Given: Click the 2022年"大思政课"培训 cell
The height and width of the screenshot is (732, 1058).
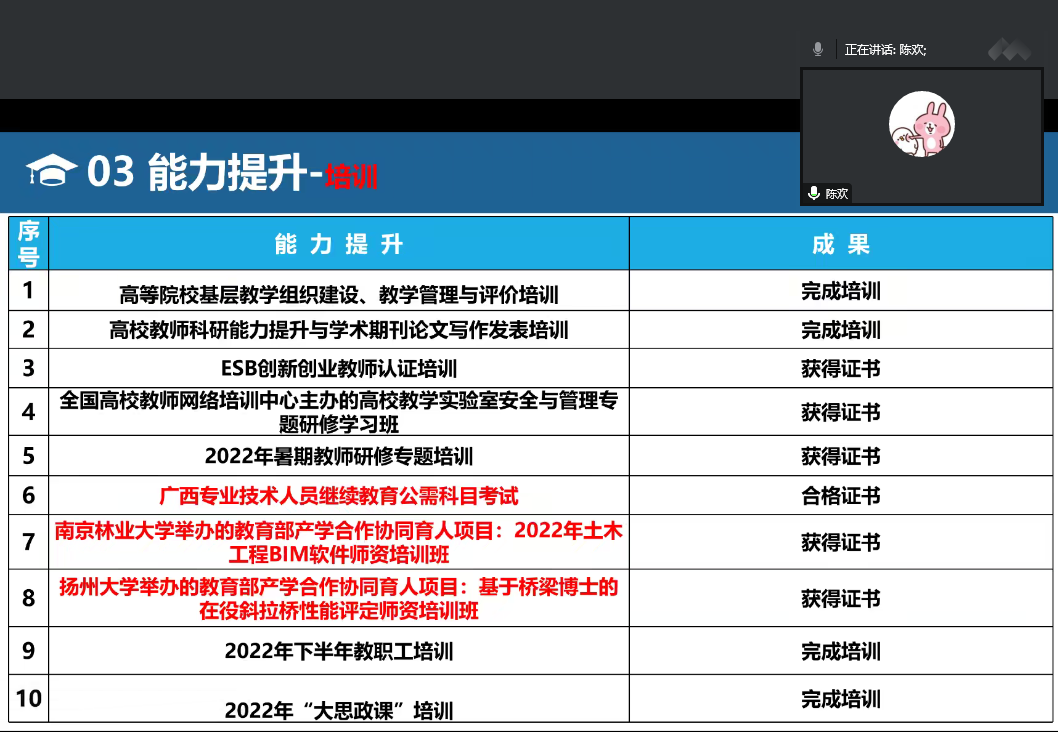Looking at the screenshot, I should point(339,699).
